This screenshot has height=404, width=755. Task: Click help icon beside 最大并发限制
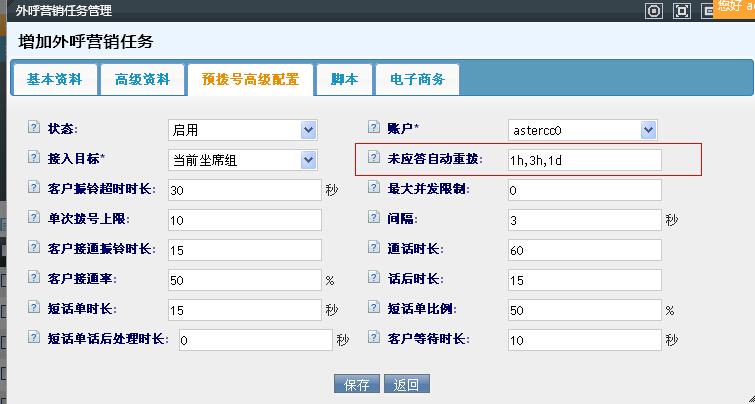[374, 188]
